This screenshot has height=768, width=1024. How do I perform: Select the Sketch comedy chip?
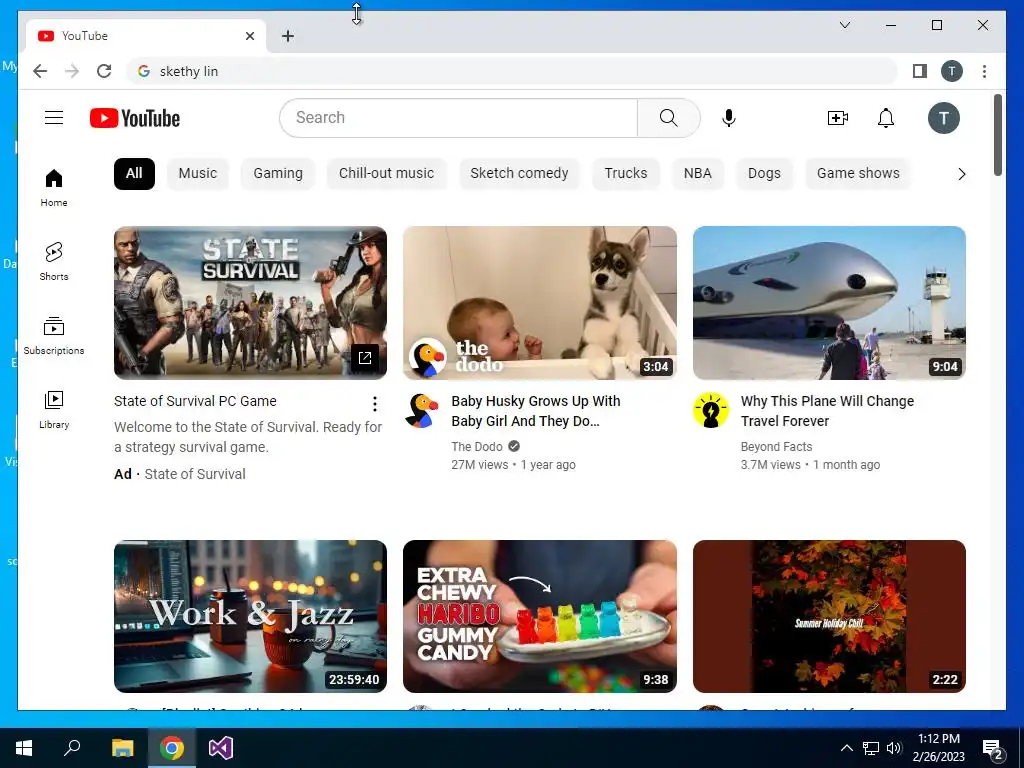coord(519,174)
